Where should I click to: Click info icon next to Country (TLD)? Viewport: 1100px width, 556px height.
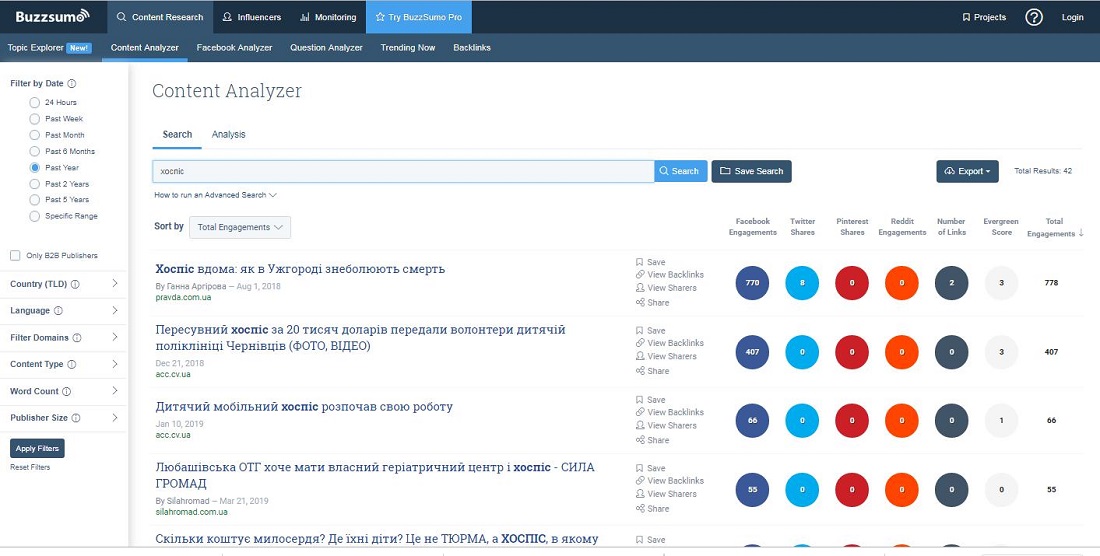pos(75,285)
